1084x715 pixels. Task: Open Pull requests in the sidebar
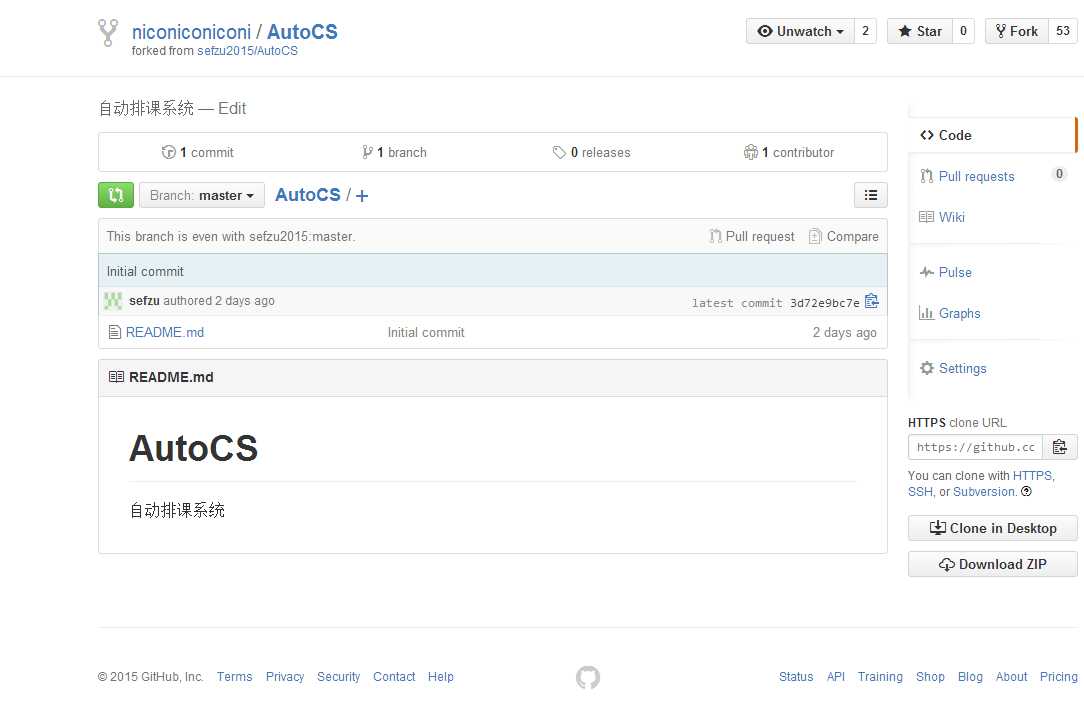[976, 176]
